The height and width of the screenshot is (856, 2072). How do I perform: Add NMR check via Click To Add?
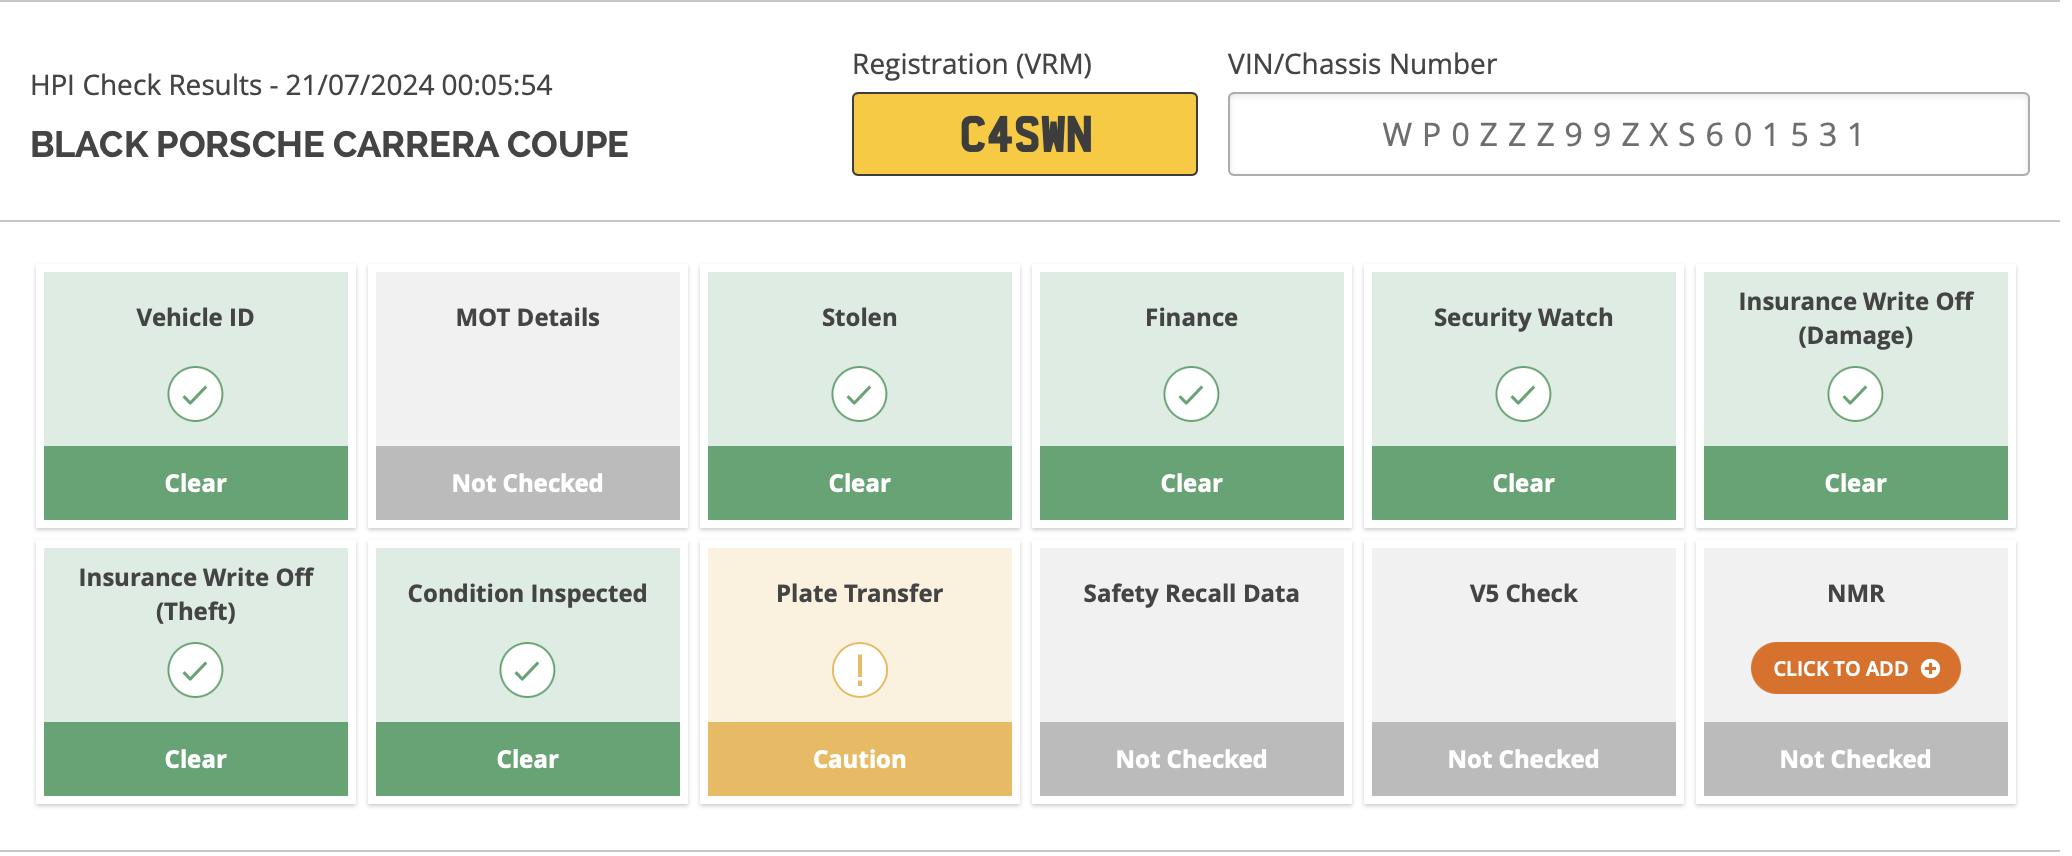(x=1855, y=668)
